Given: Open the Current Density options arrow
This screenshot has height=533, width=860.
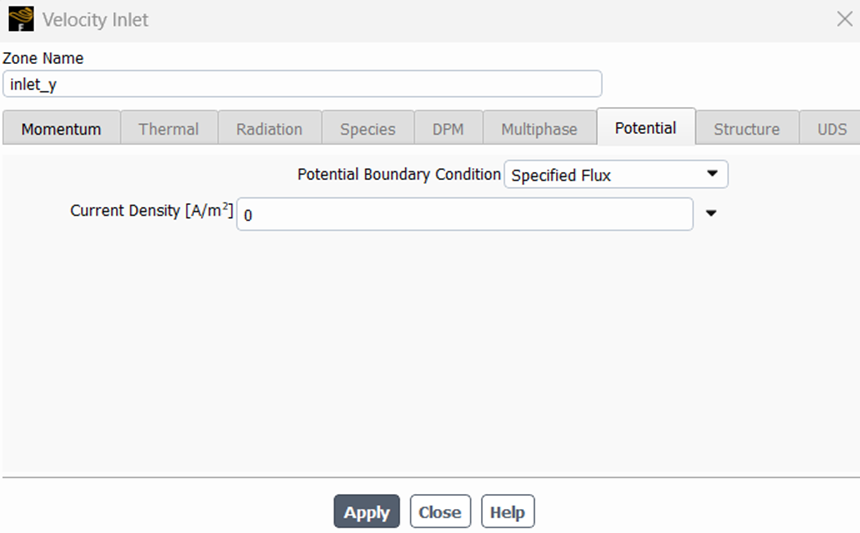Looking at the screenshot, I should pyautogui.click(x=711, y=213).
